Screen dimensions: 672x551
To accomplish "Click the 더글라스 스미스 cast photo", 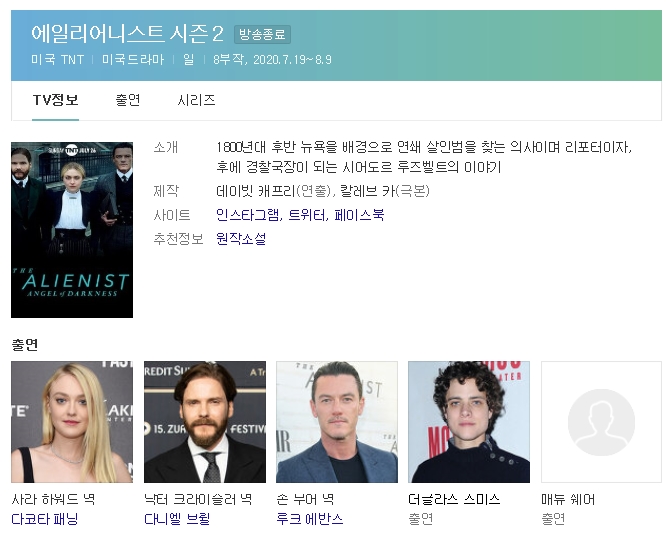I will [x=469, y=422].
